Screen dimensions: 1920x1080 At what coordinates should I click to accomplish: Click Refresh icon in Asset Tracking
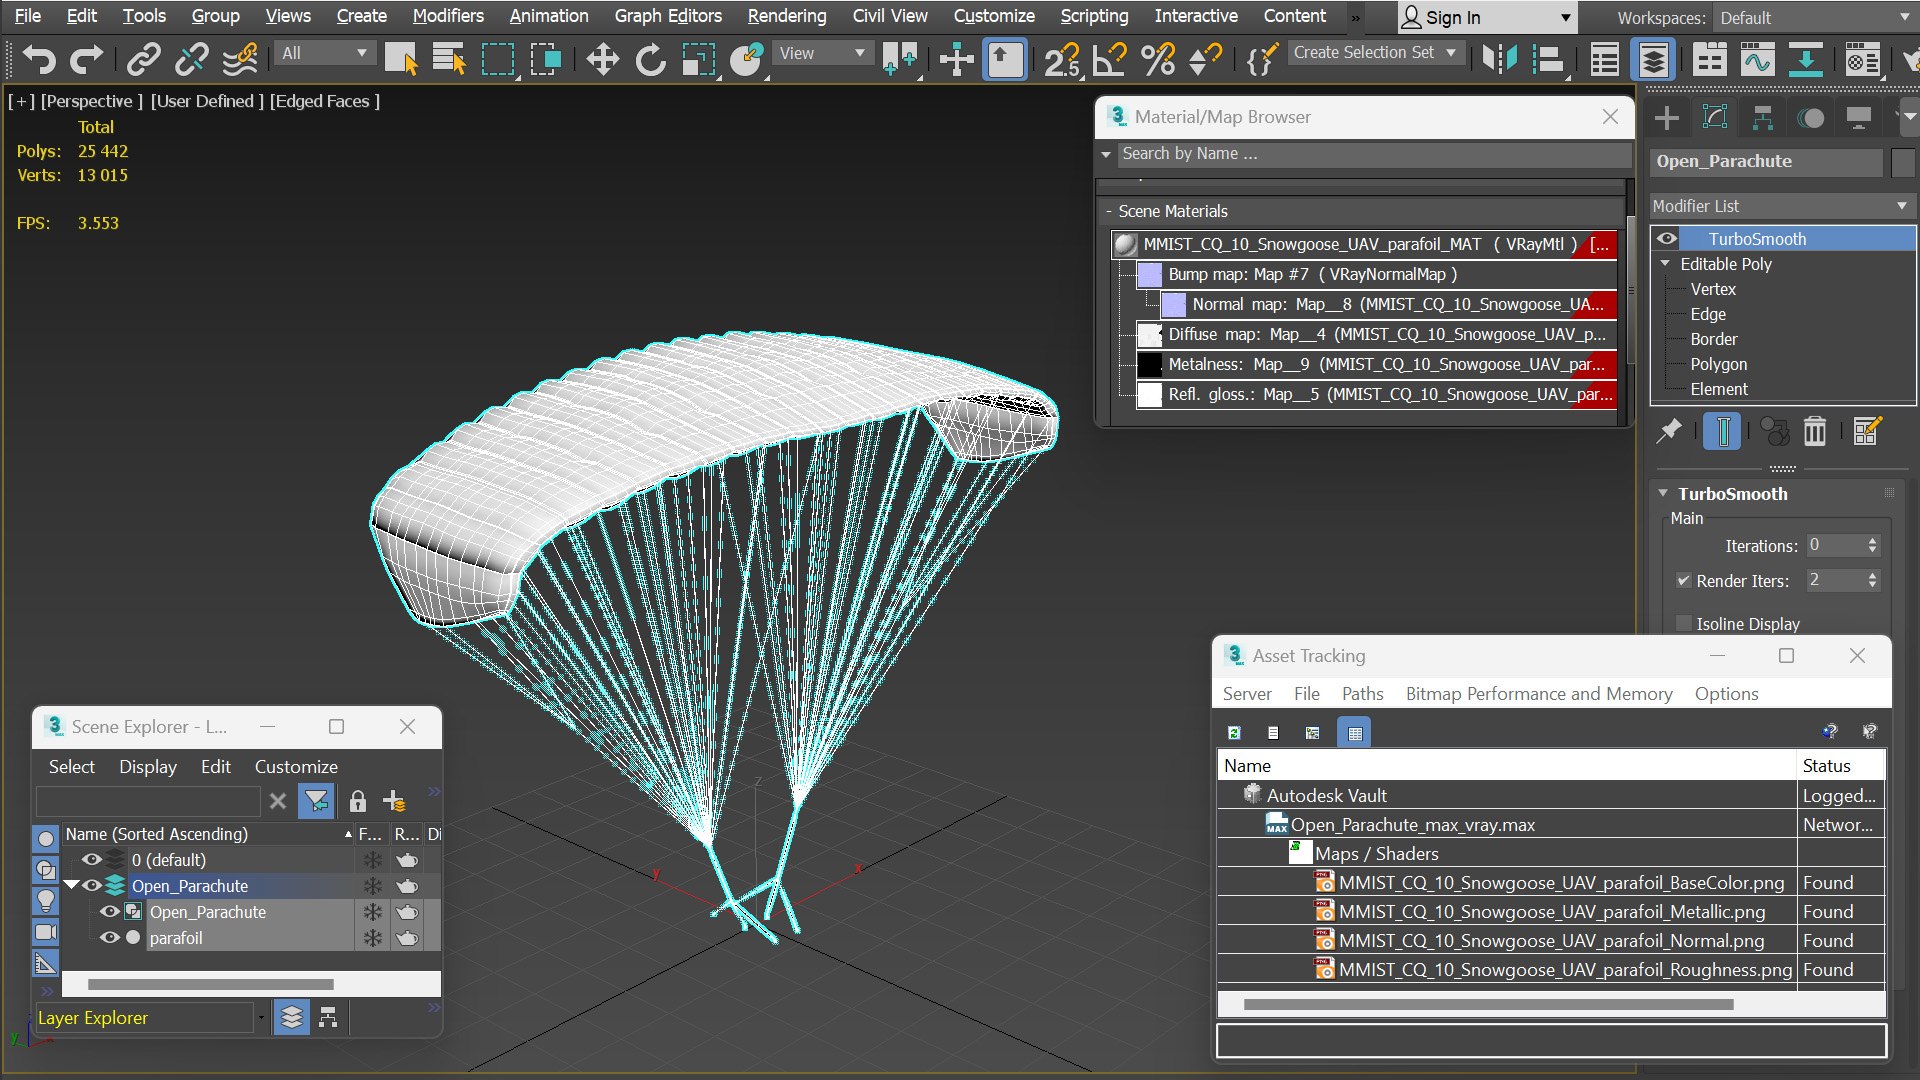pos(1234,733)
